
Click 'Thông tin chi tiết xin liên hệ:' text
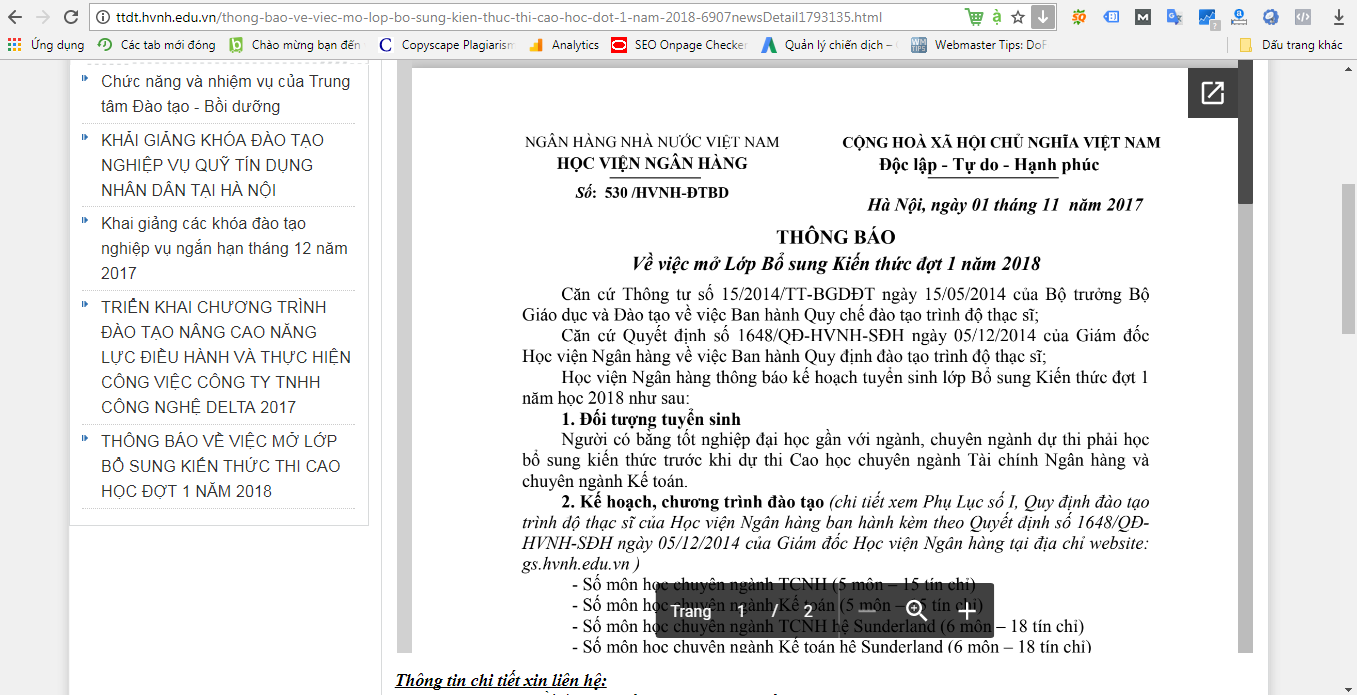[x=500, y=680]
